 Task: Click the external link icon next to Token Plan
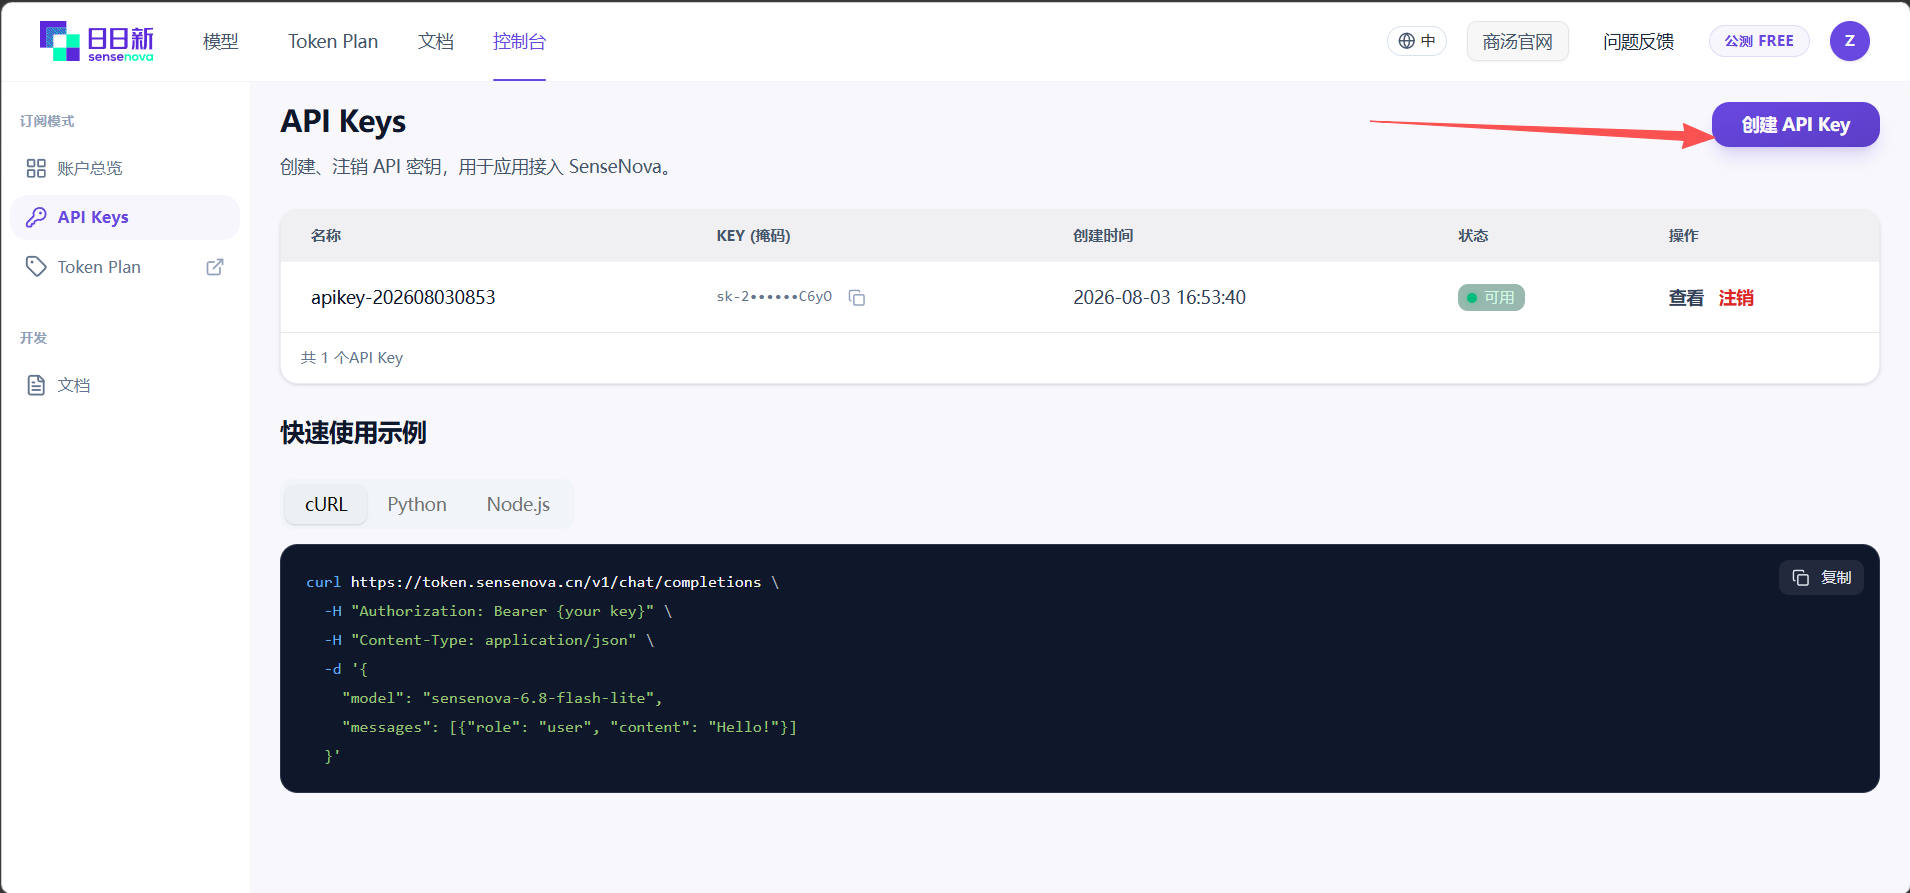pyautogui.click(x=215, y=266)
